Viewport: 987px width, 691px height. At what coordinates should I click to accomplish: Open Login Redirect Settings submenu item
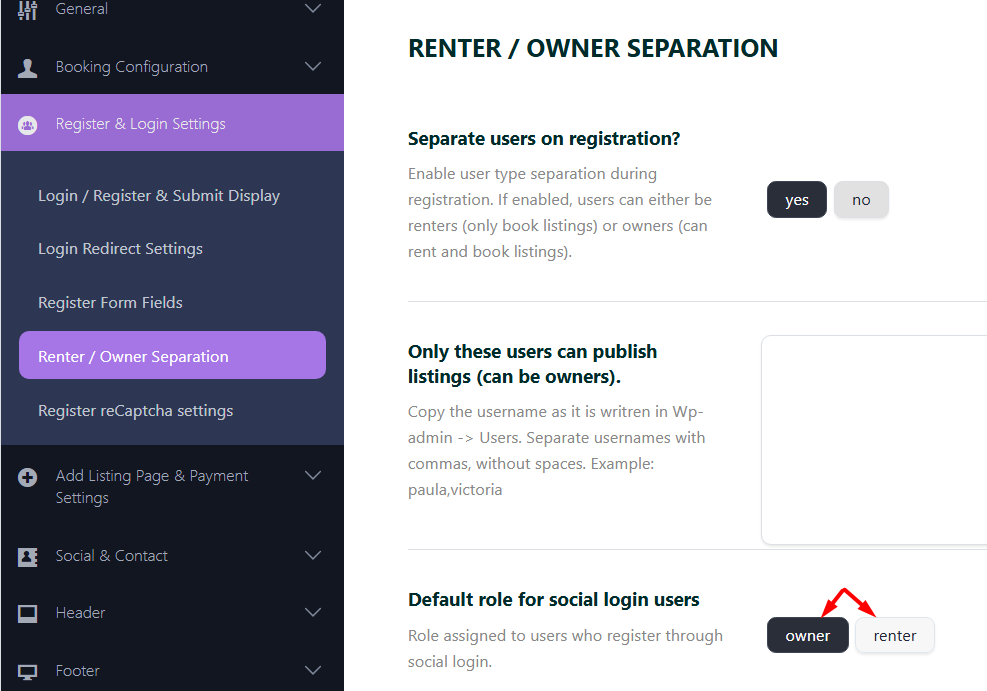120,249
